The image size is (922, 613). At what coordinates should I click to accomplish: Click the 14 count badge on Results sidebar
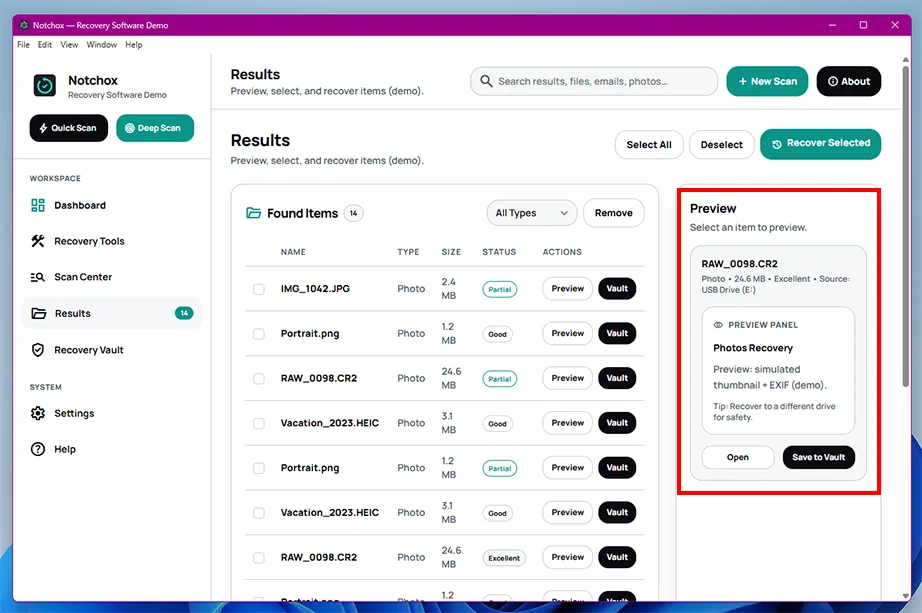click(x=184, y=314)
